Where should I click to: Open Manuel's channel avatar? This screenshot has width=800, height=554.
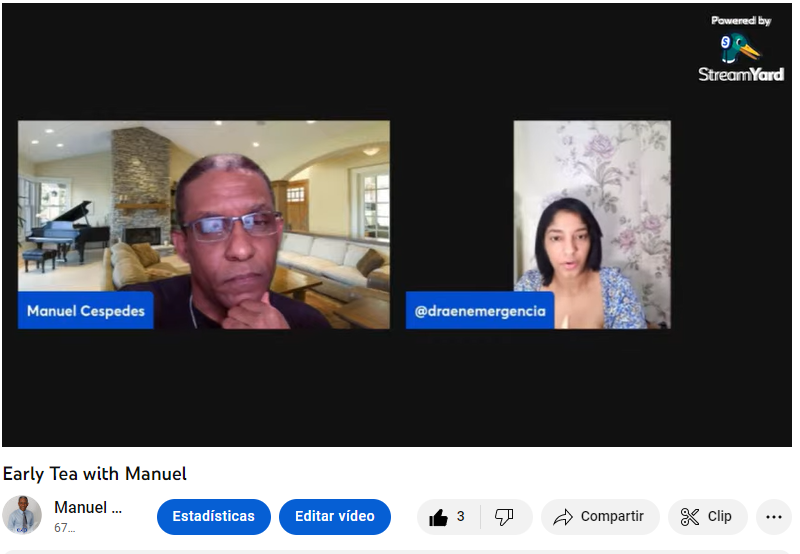(x=22, y=515)
